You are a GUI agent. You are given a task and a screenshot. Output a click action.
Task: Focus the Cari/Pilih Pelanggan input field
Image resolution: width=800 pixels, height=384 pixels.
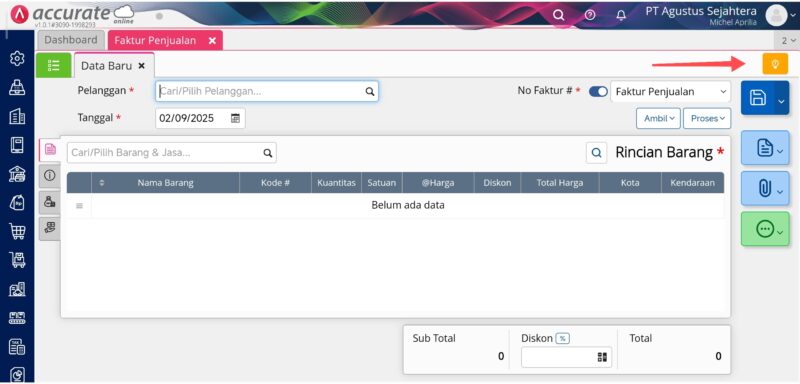[x=267, y=91]
